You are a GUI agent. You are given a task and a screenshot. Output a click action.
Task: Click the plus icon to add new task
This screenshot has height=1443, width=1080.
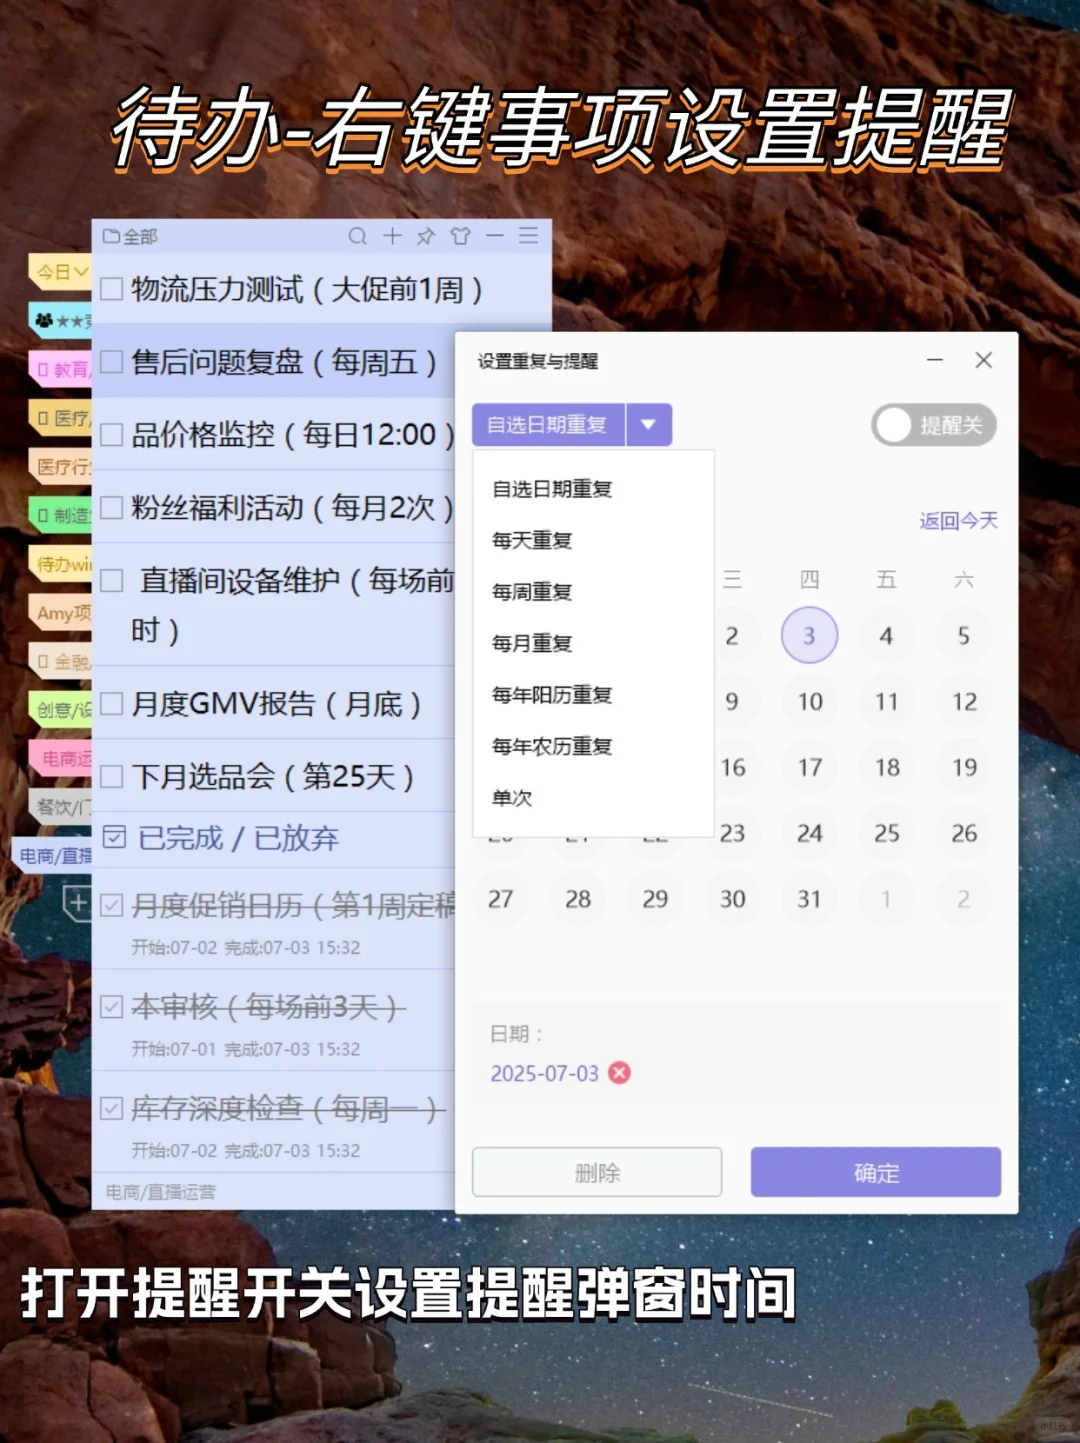(392, 236)
